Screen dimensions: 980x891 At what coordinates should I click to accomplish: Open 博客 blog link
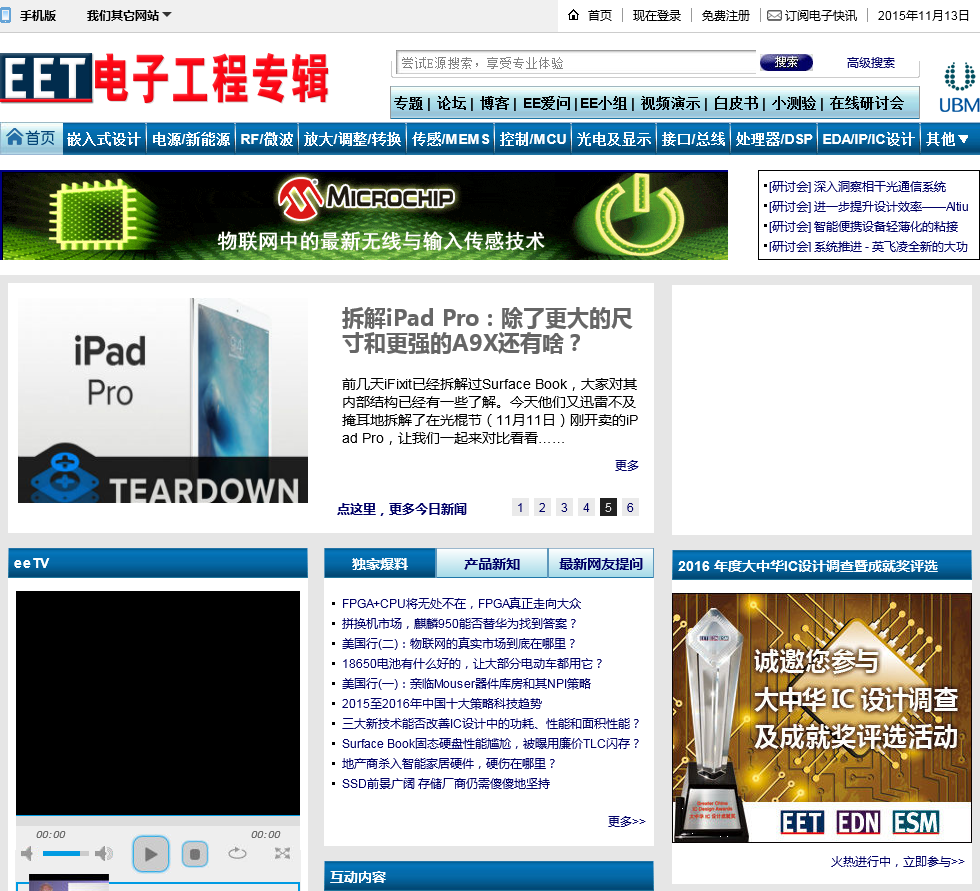click(x=494, y=103)
